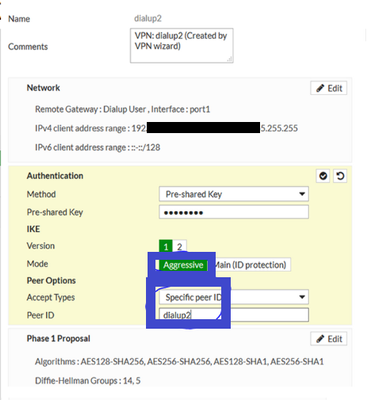Click the Algorithms list text

pos(179,362)
